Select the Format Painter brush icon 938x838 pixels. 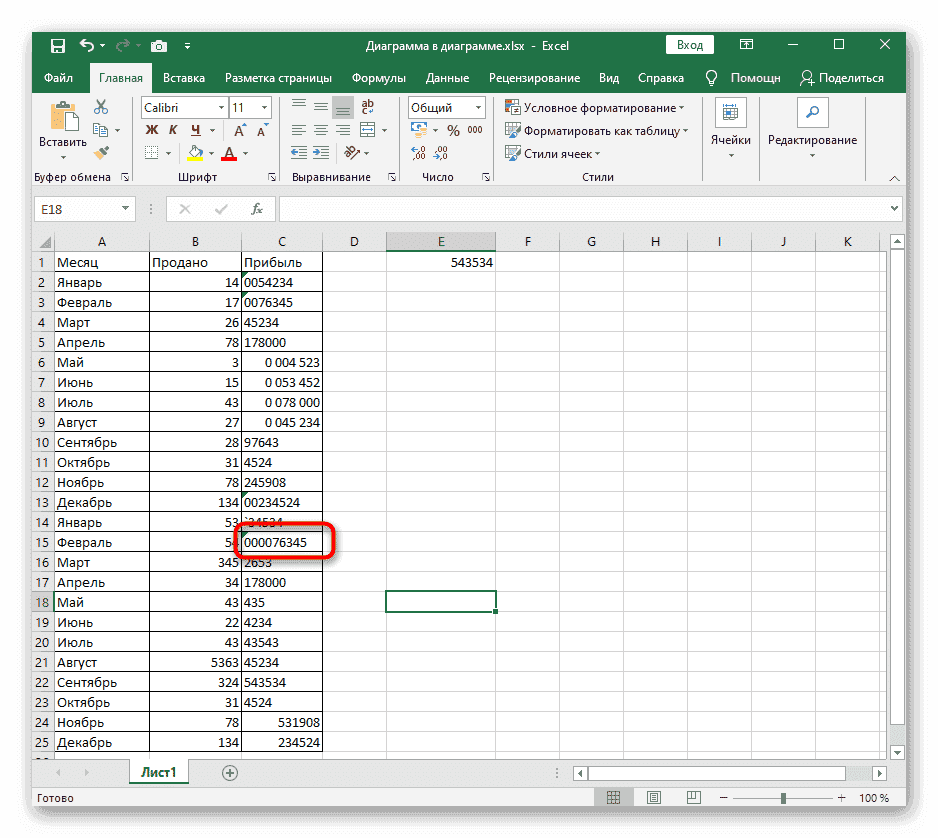(101, 152)
